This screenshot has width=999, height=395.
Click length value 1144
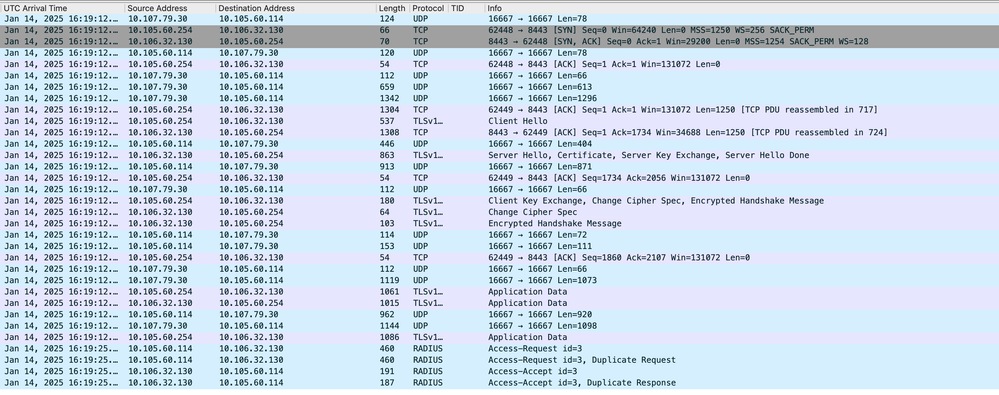tap(388, 326)
